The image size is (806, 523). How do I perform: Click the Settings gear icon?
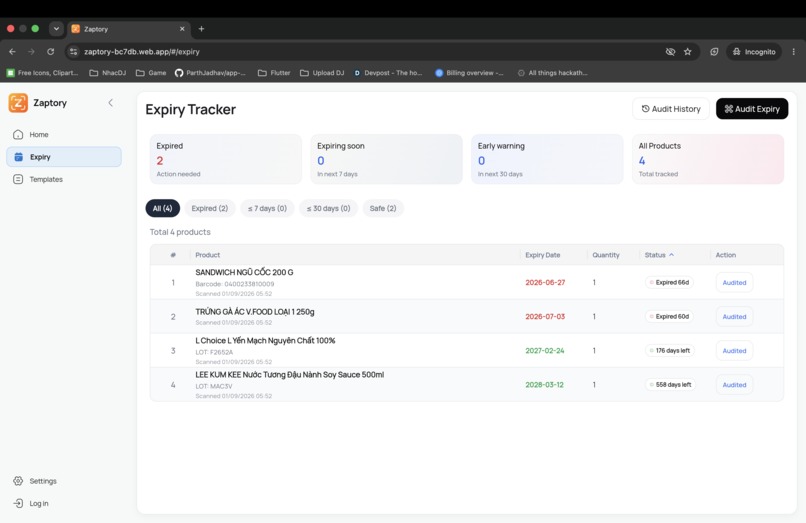pyautogui.click(x=18, y=481)
